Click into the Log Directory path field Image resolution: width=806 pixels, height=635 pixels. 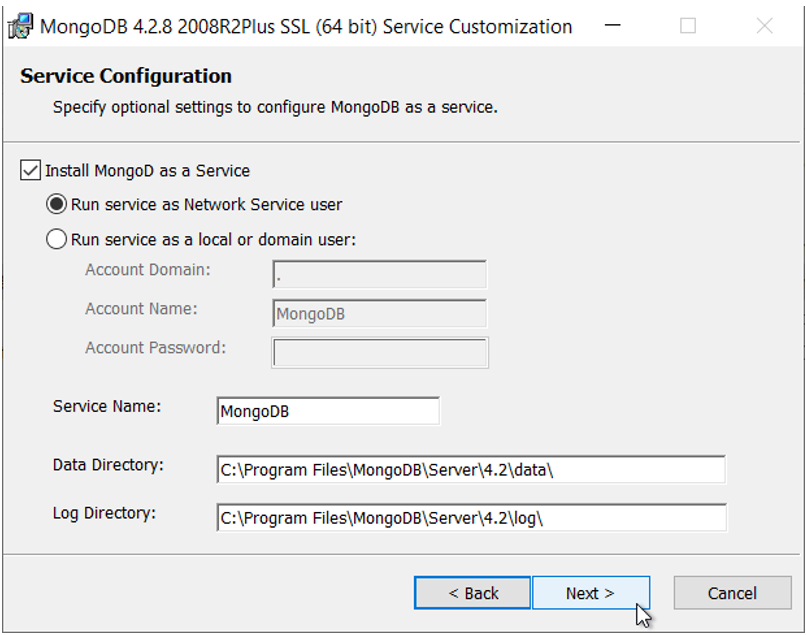pos(470,518)
